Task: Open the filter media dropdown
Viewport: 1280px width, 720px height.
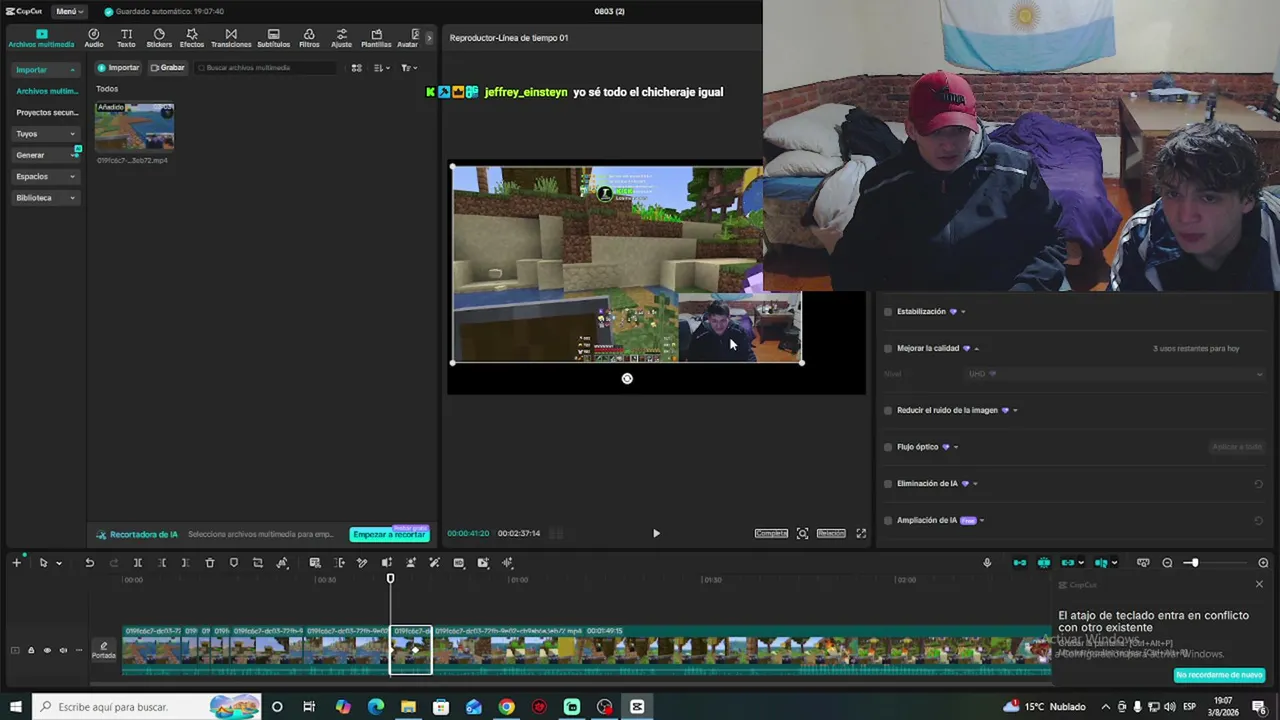Action: 409,68
